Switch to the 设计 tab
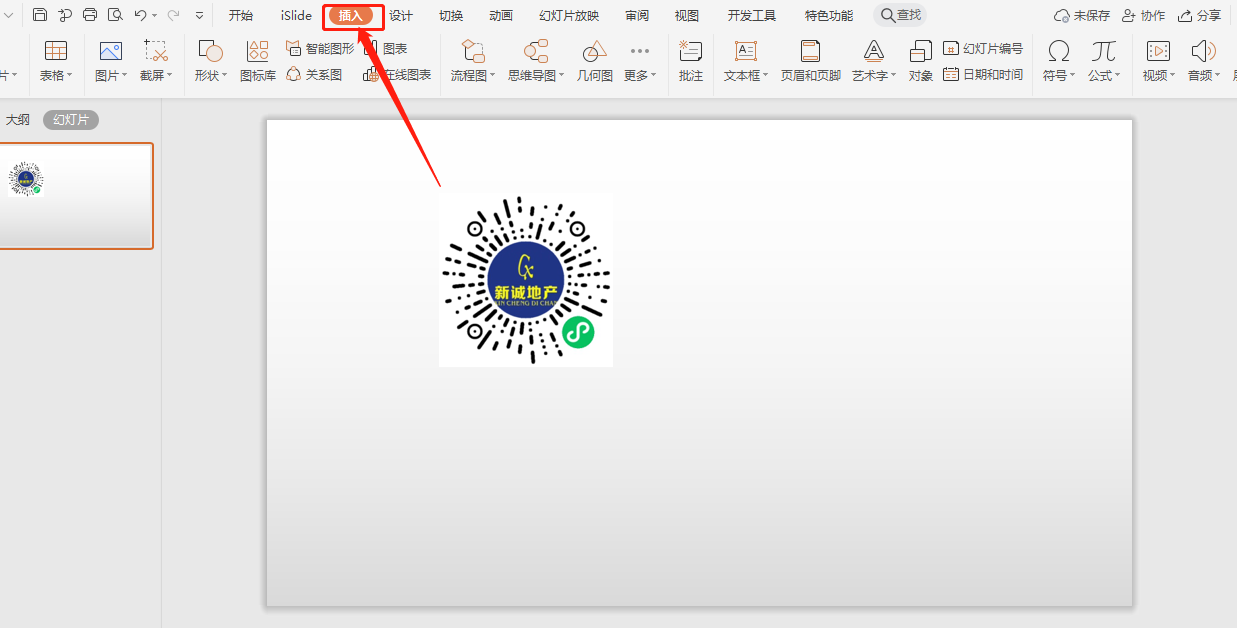This screenshot has width=1237, height=628. coord(401,16)
